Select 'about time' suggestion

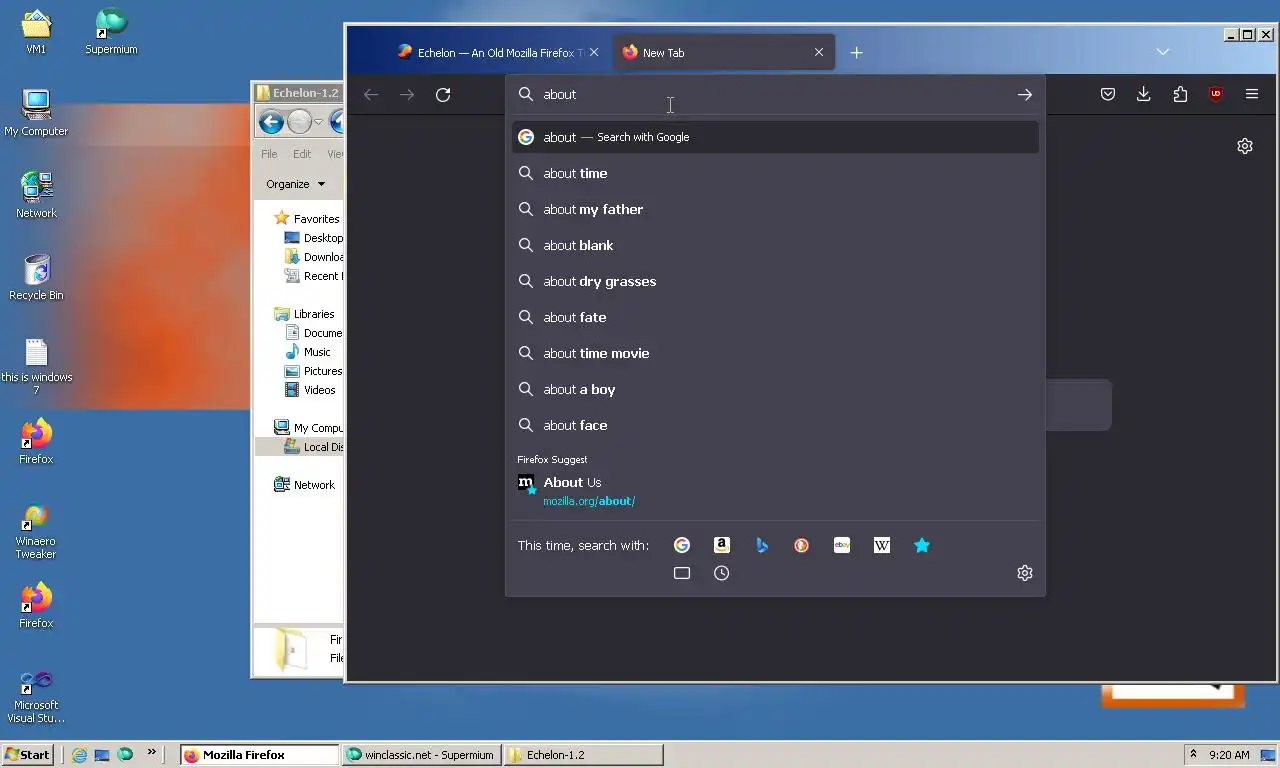click(x=775, y=173)
